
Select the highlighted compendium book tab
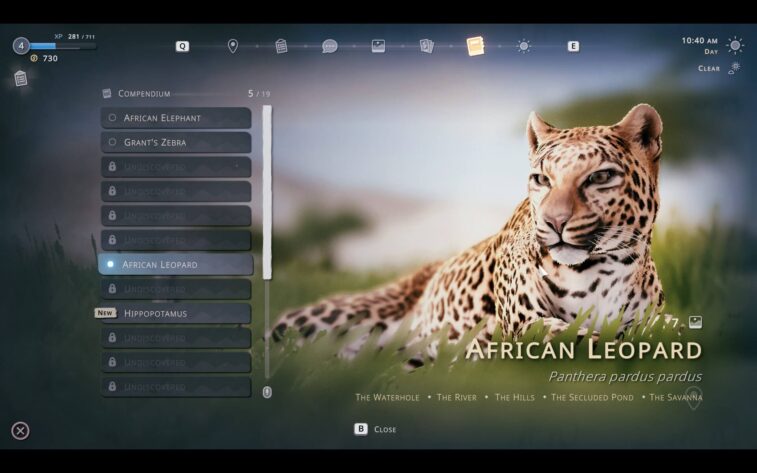click(x=476, y=46)
